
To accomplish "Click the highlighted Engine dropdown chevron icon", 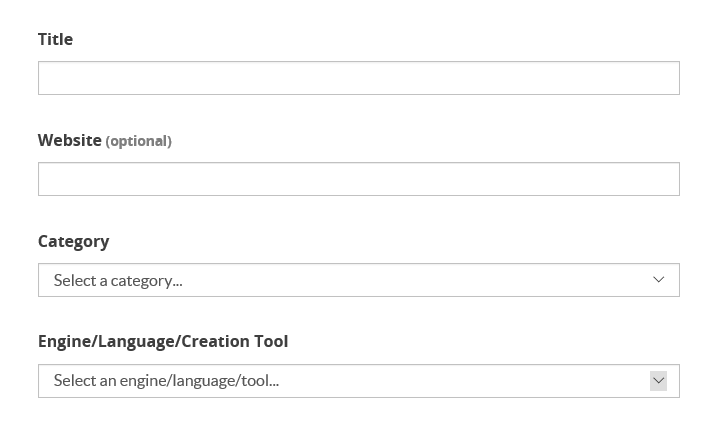I will pyautogui.click(x=658, y=381).
